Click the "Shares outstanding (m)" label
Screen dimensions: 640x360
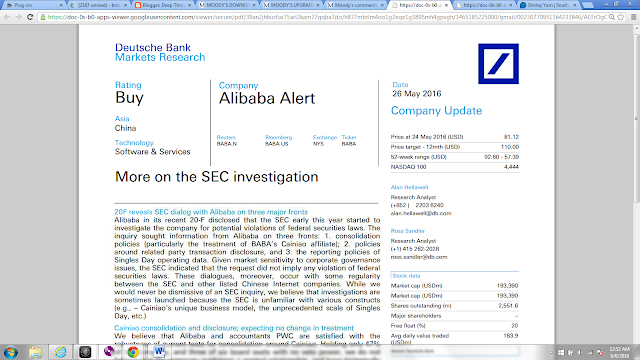(421, 305)
